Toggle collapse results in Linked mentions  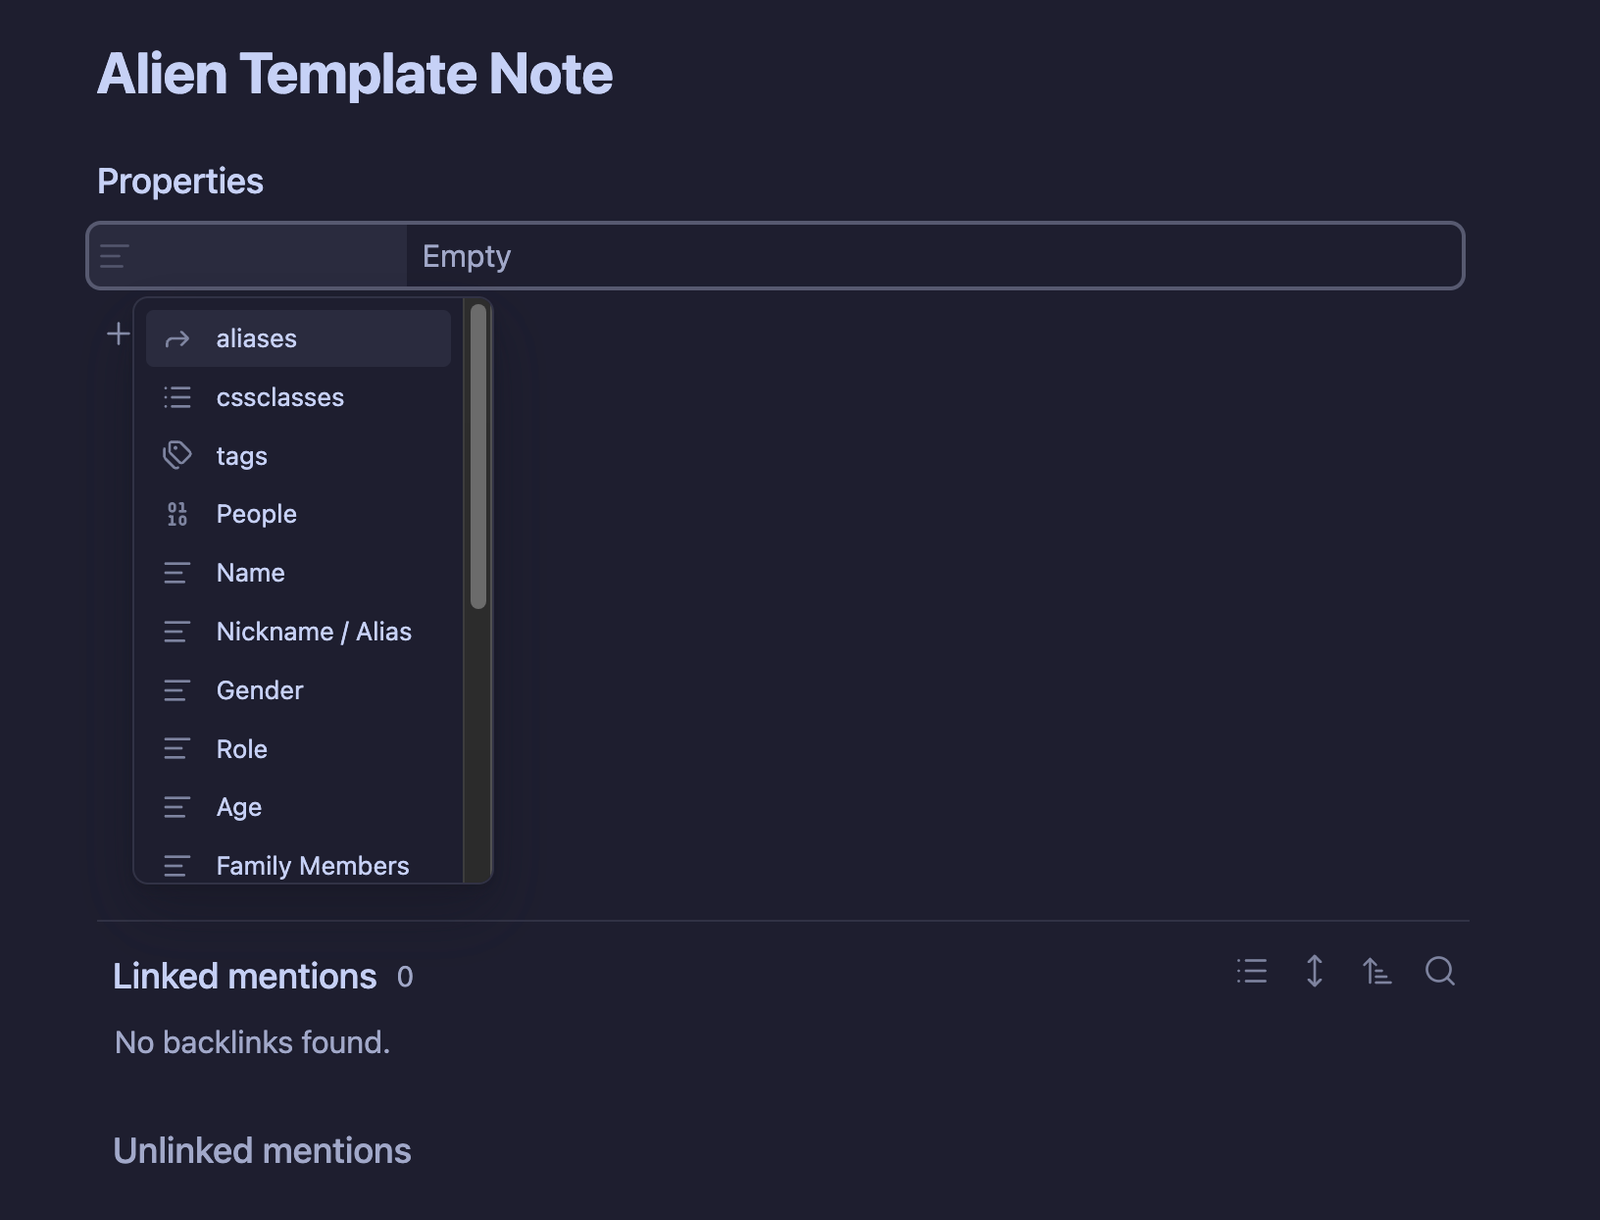pos(1252,971)
